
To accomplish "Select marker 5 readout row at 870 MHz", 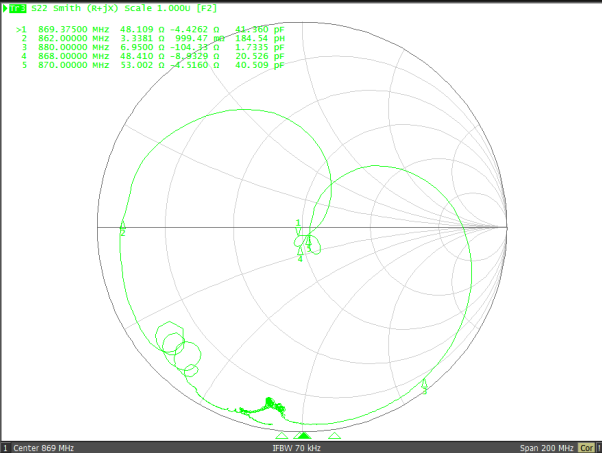I will point(150,66).
